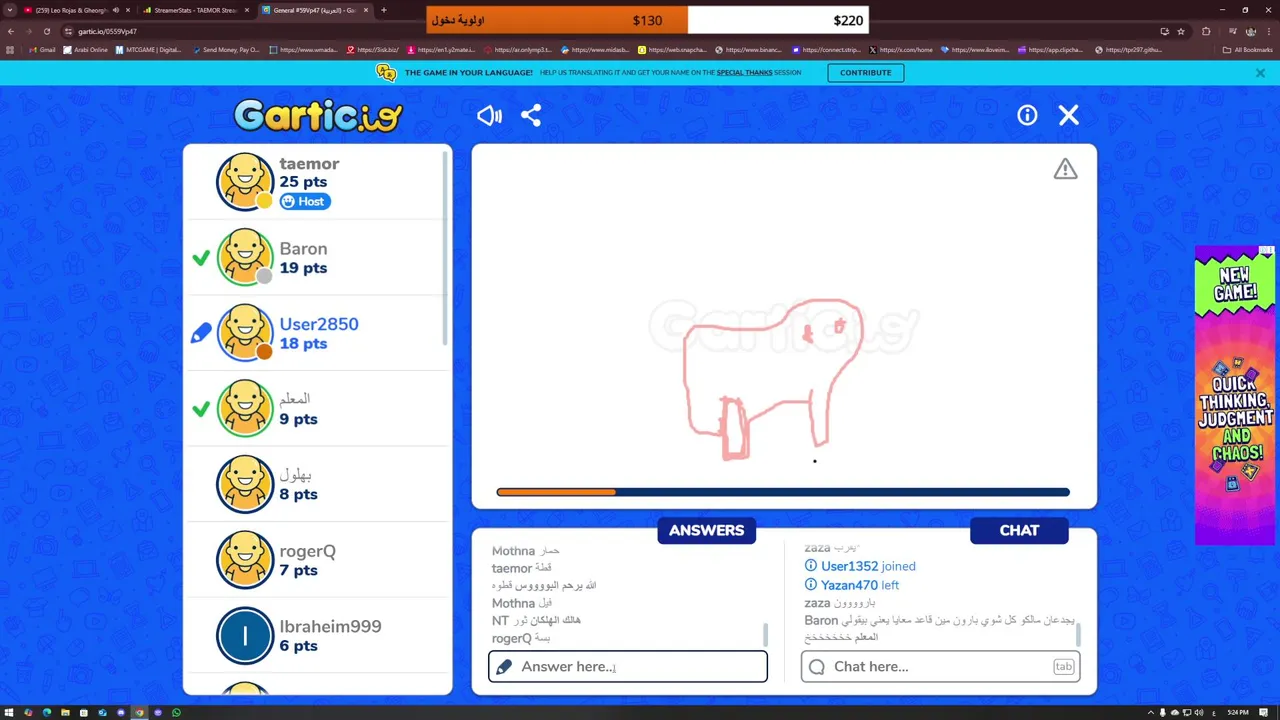The height and width of the screenshot is (720, 1280).
Task: Open the NEW GAME advertisement banner
Action: (1235, 395)
